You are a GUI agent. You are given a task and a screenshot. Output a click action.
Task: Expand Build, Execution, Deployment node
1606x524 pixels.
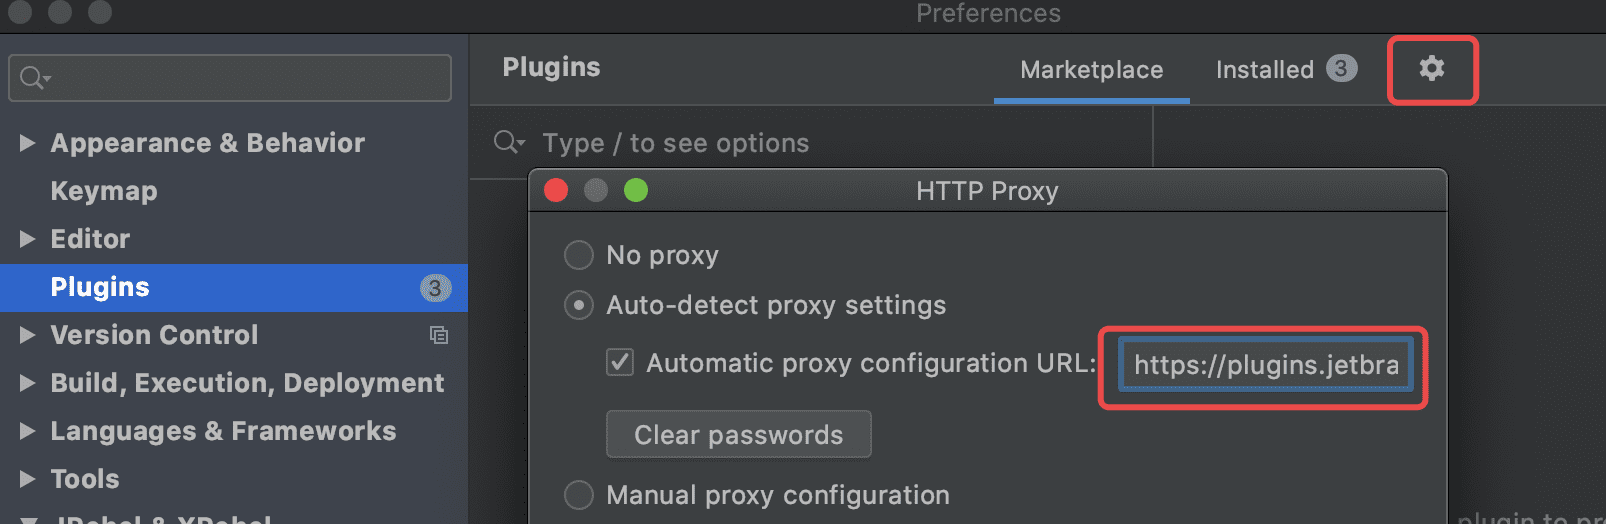click(x=27, y=383)
